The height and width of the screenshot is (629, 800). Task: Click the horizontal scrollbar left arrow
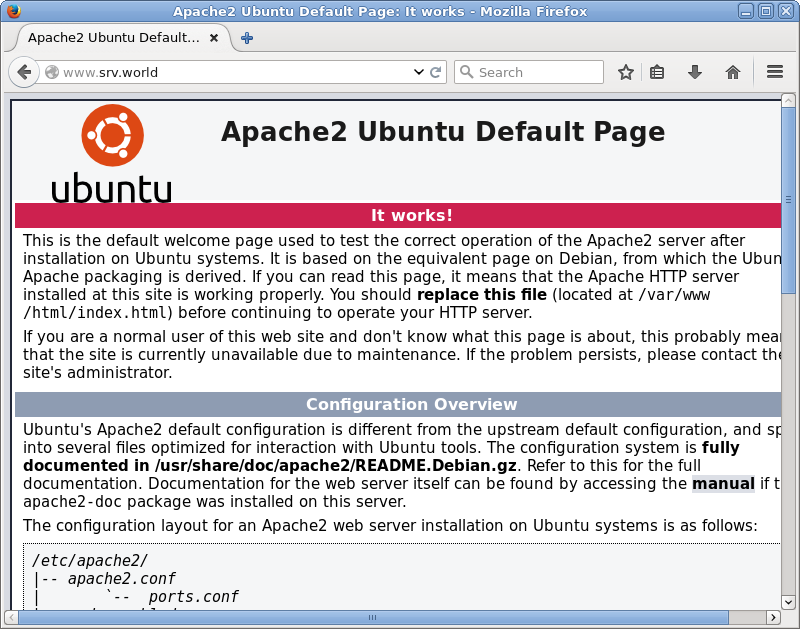tap(11, 617)
